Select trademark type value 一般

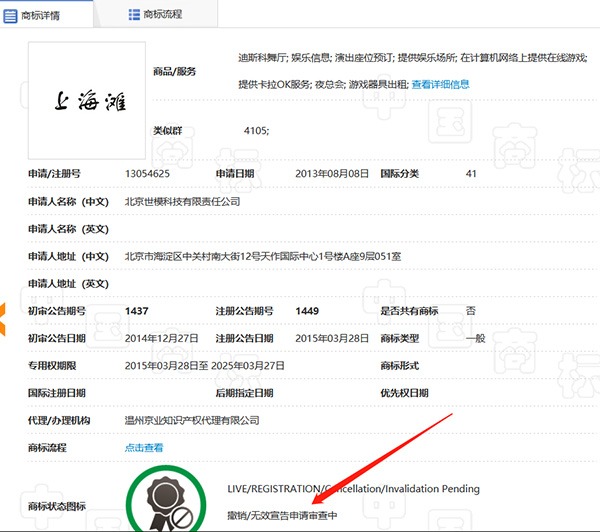coord(475,338)
